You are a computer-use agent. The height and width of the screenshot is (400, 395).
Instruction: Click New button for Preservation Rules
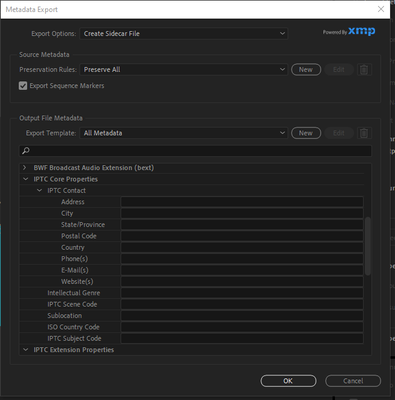306,70
